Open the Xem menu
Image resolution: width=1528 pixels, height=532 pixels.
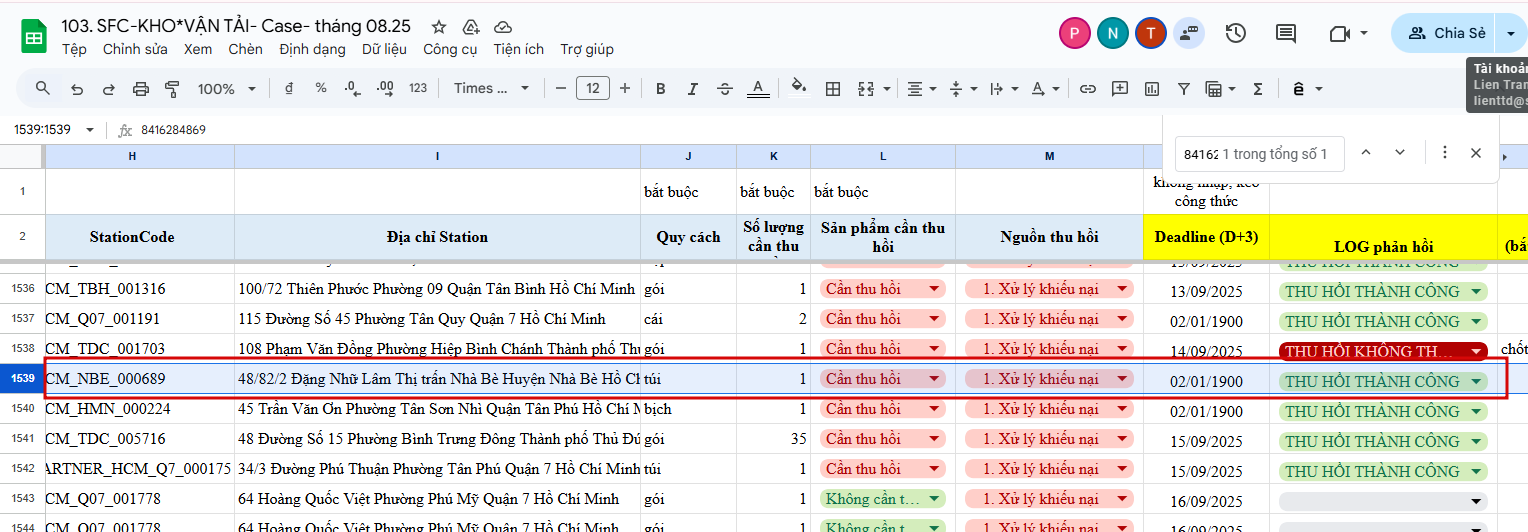coord(198,49)
